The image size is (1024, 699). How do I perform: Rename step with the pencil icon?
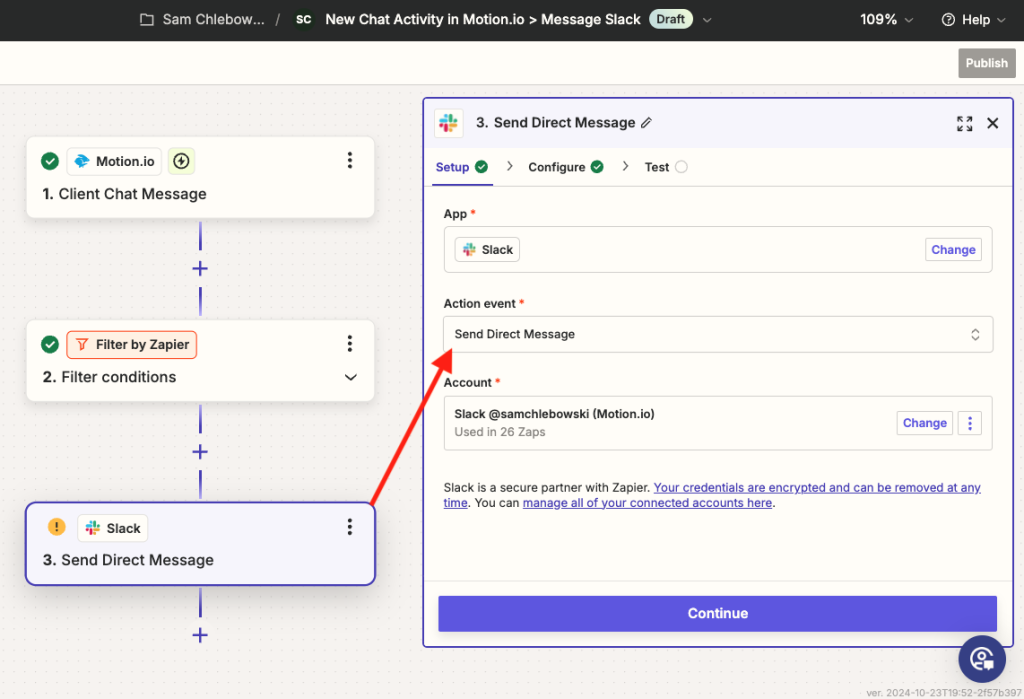point(647,123)
